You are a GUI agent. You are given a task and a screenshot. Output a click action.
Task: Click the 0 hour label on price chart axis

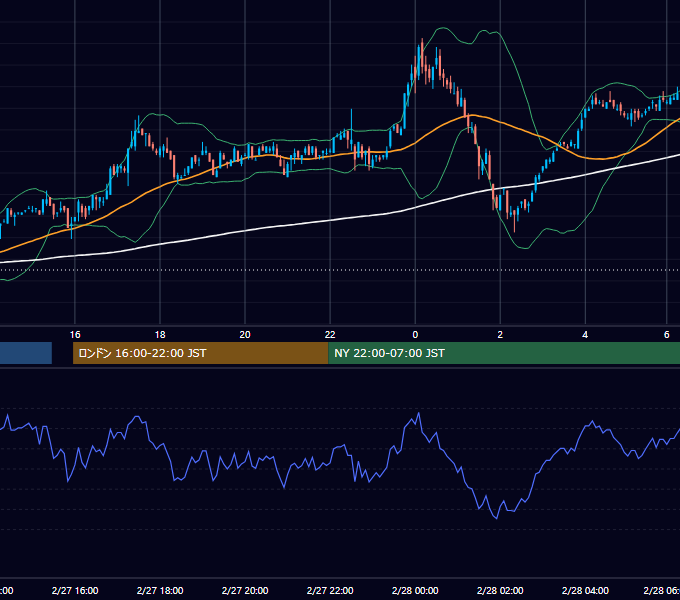[415, 335]
